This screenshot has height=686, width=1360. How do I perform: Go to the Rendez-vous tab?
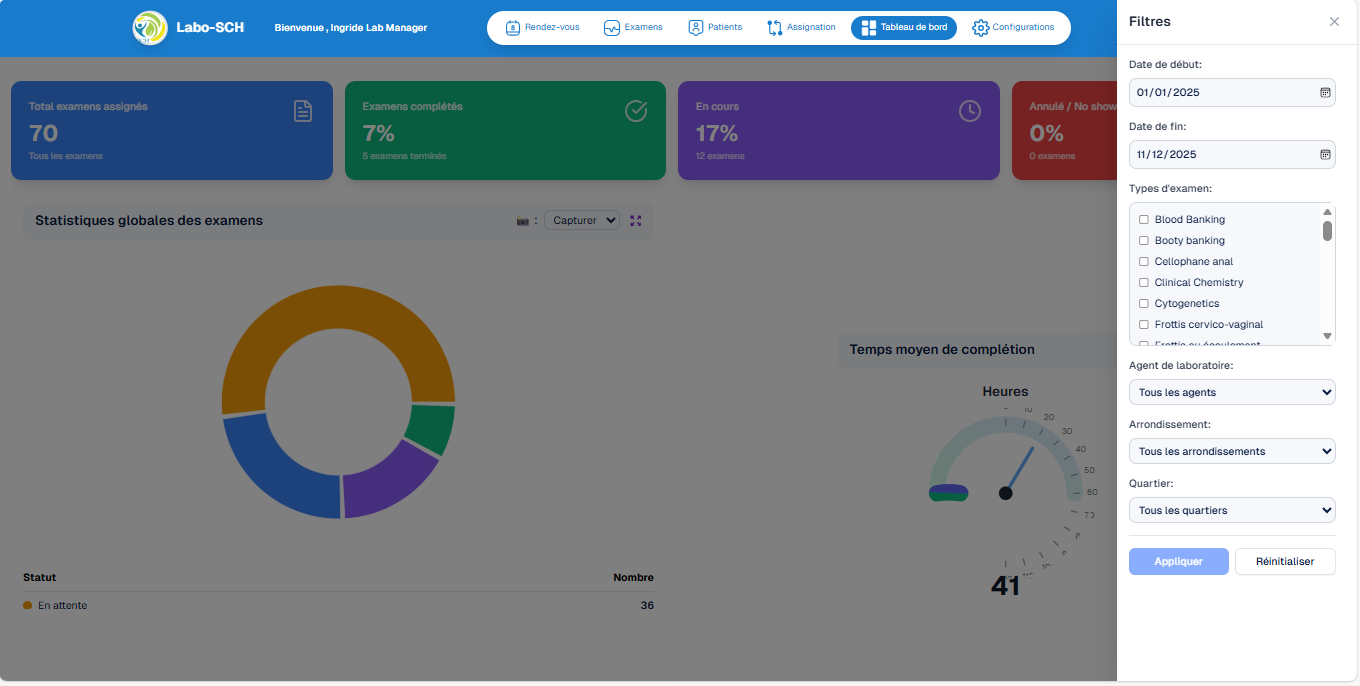click(x=542, y=28)
